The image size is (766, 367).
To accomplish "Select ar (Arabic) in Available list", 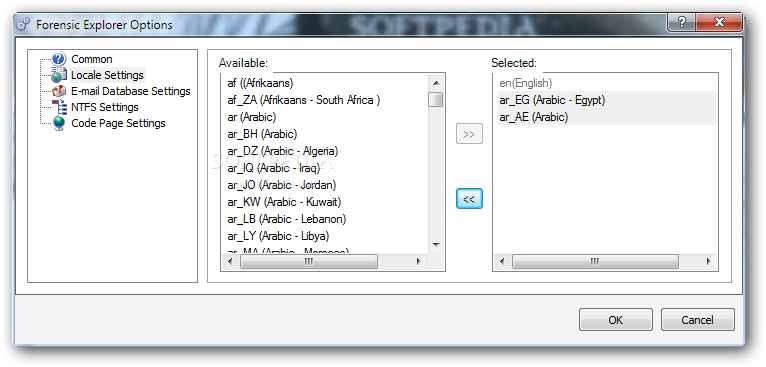I will [x=252, y=117].
